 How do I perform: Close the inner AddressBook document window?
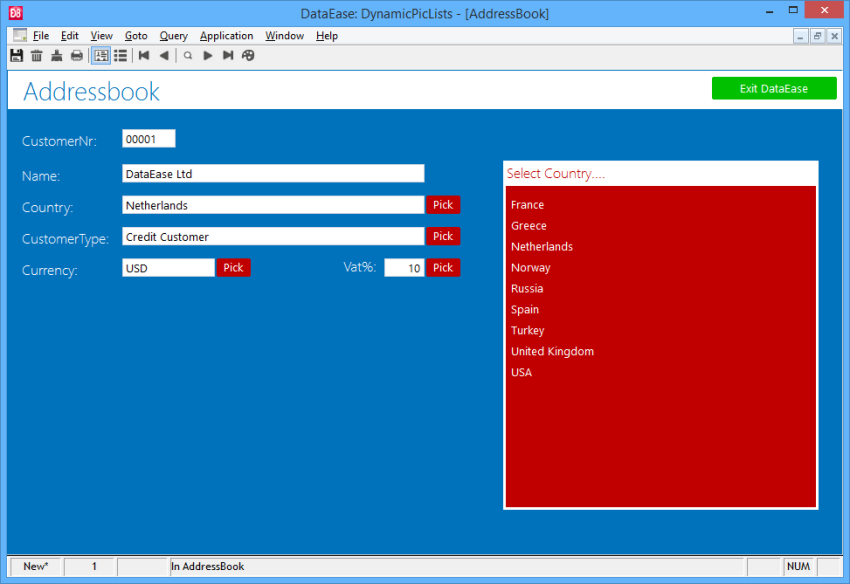pos(835,36)
